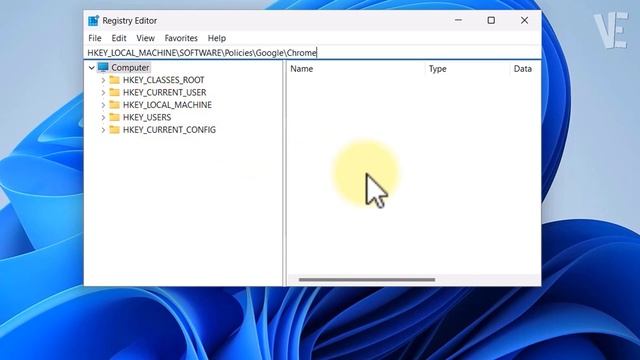
Task: Click the Type column header
Action: (x=467, y=69)
